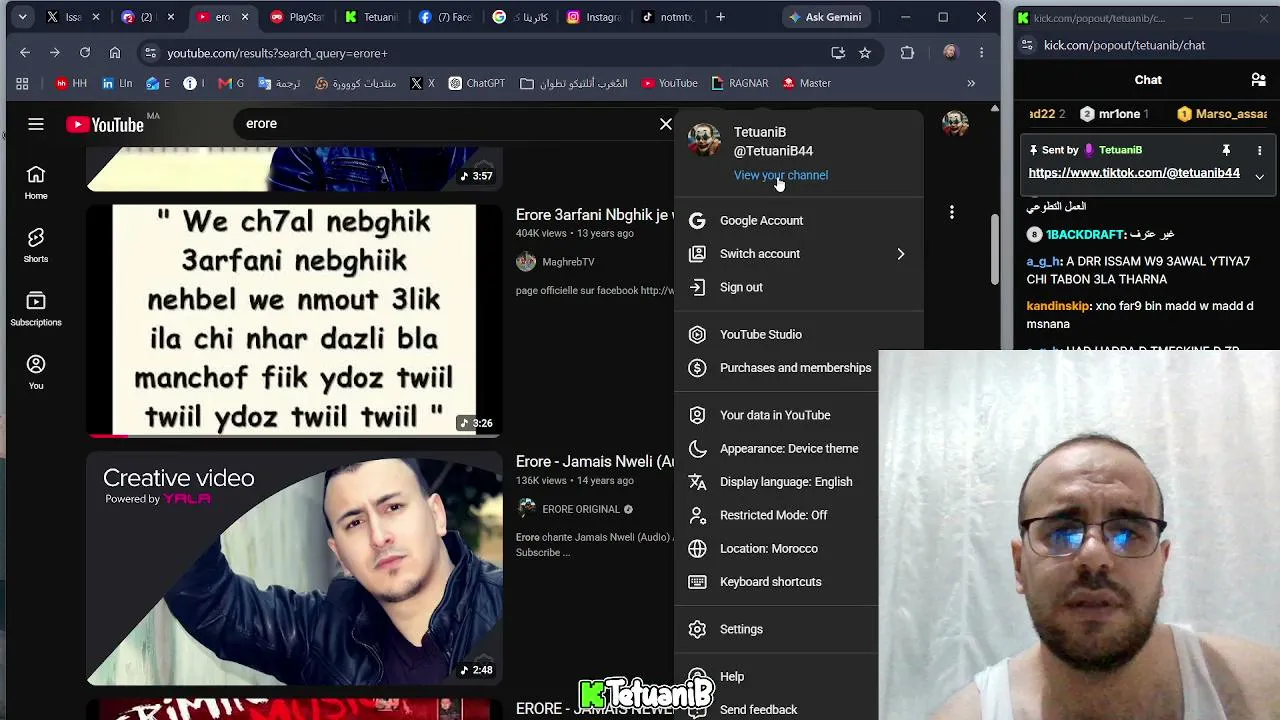Open the Kick chat users icon

[1259, 80]
